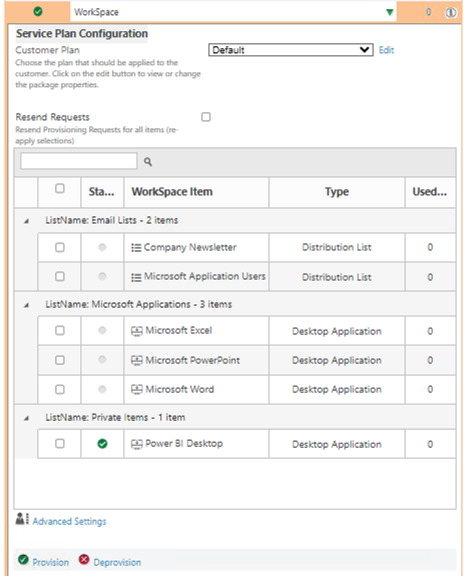Click the grey status dot for Microsoft PowerPoint
This screenshot has width=466, height=576.
(x=102, y=359)
